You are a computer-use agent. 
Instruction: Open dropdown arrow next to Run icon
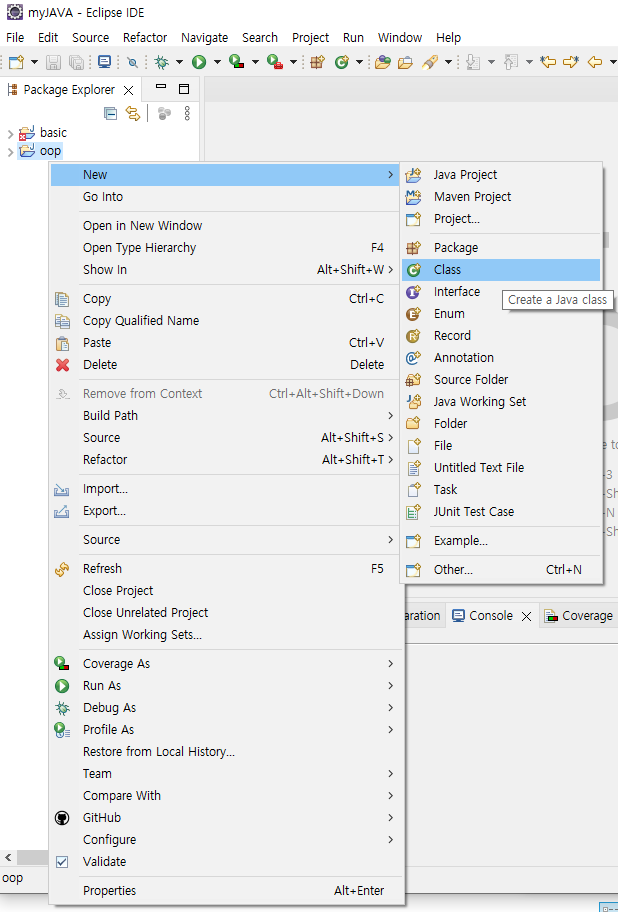point(217,62)
